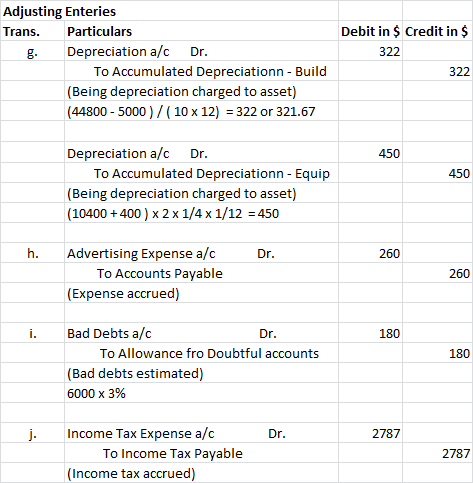Viewport: 473px width, 483px height.
Task: Click the credit 260 cell
Action: tap(438, 273)
